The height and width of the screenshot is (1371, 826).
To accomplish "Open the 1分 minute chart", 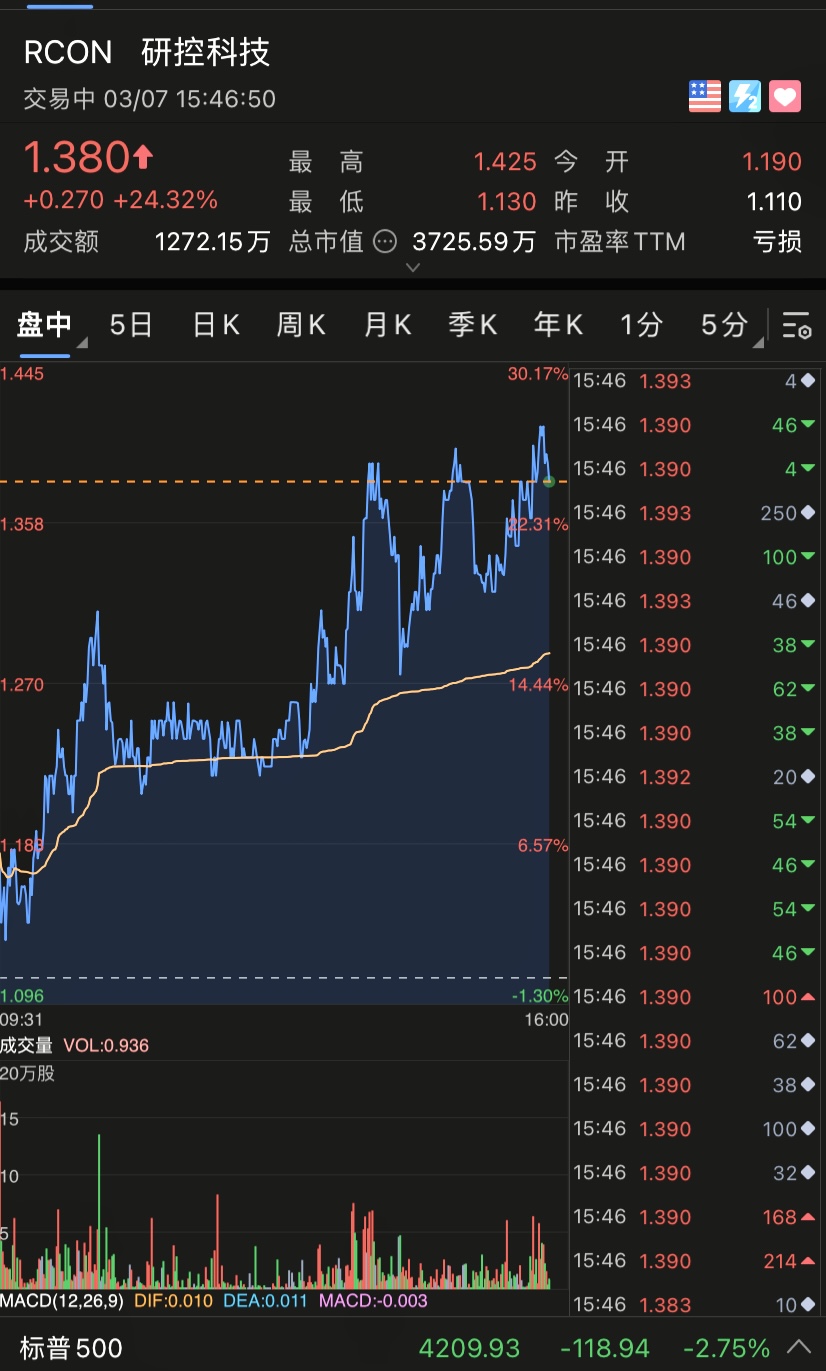I will click(x=641, y=325).
